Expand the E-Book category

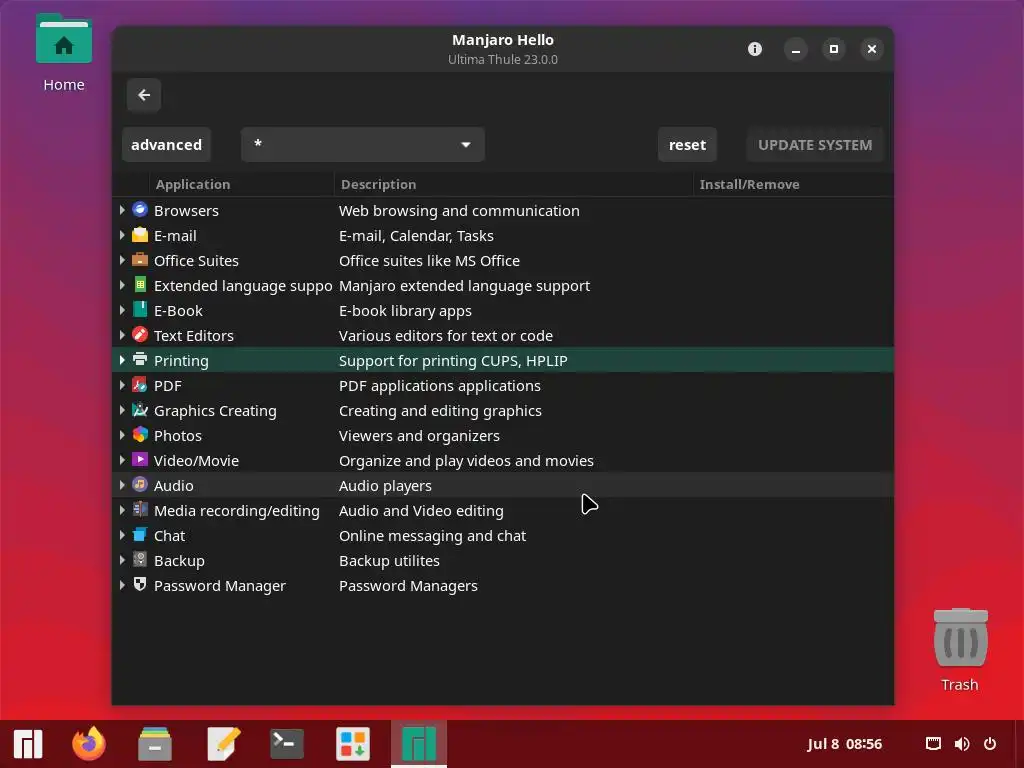coord(122,310)
